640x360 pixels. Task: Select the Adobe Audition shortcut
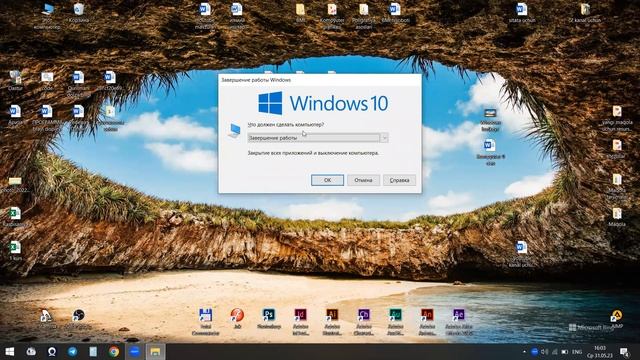click(x=395, y=322)
